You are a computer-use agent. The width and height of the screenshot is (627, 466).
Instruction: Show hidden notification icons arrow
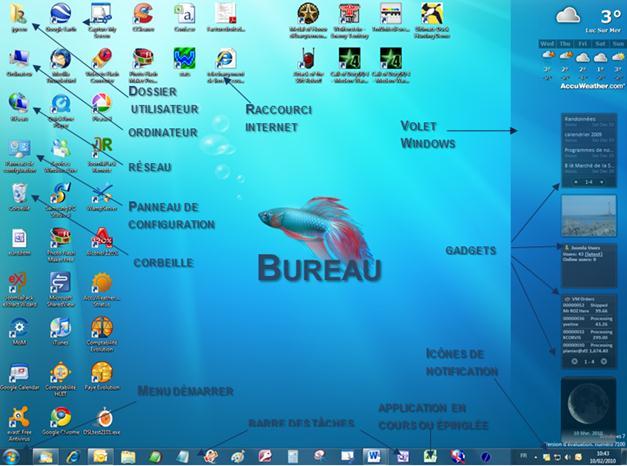tap(536, 457)
